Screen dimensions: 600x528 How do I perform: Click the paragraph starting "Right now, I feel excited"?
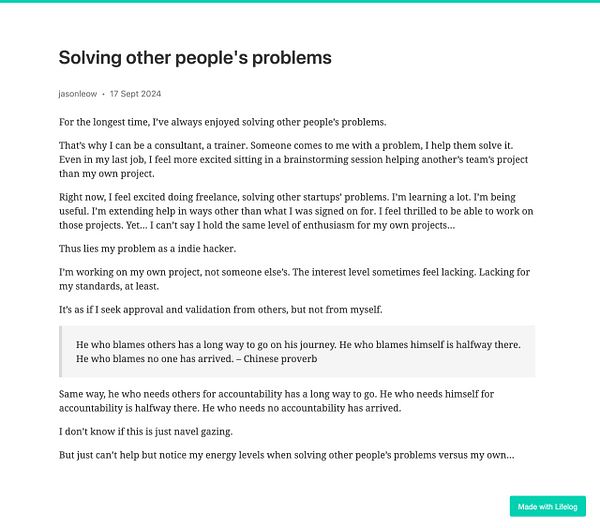296,211
